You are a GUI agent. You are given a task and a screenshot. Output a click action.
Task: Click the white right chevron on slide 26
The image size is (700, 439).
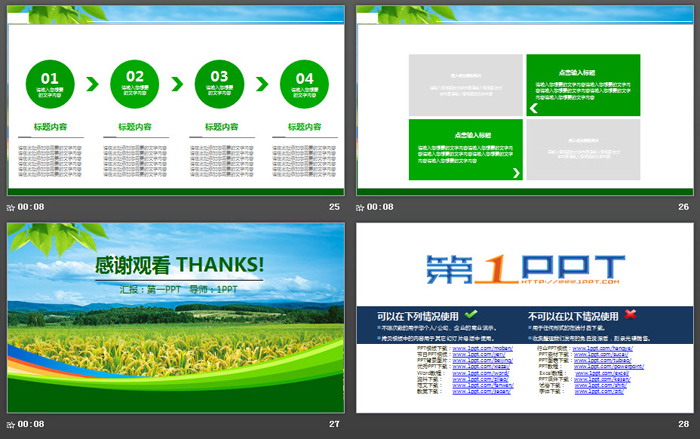click(x=516, y=173)
